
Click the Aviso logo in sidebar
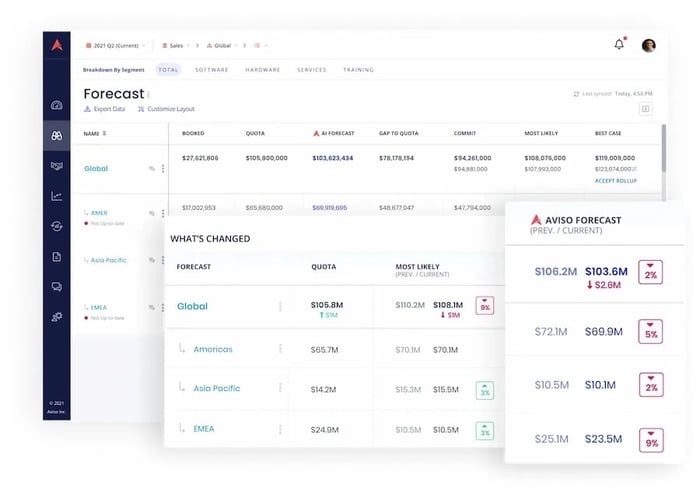[57, 45]
